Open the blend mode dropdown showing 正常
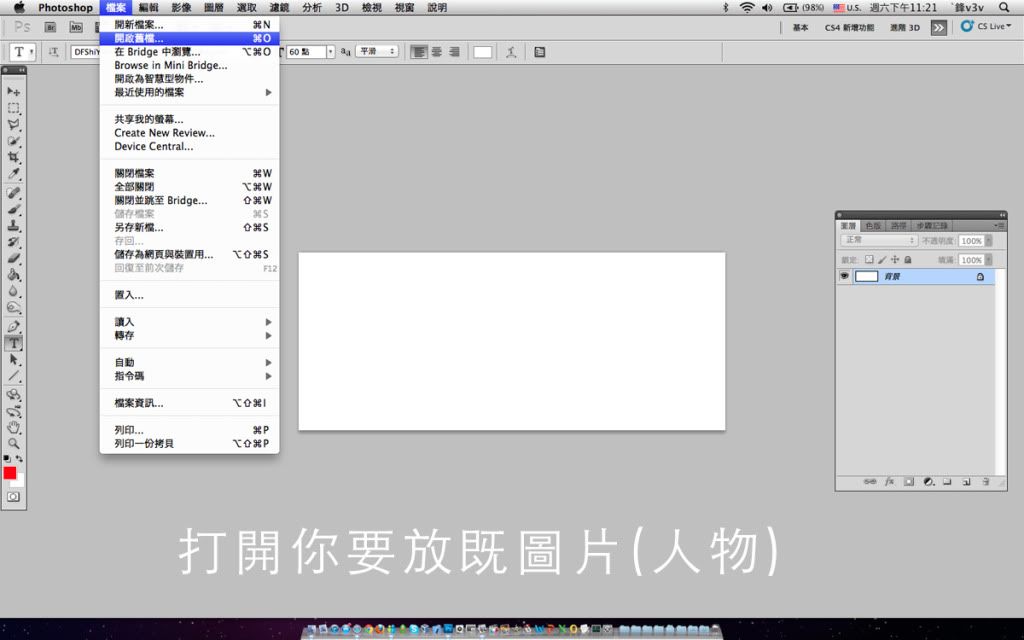 (879, 241)
